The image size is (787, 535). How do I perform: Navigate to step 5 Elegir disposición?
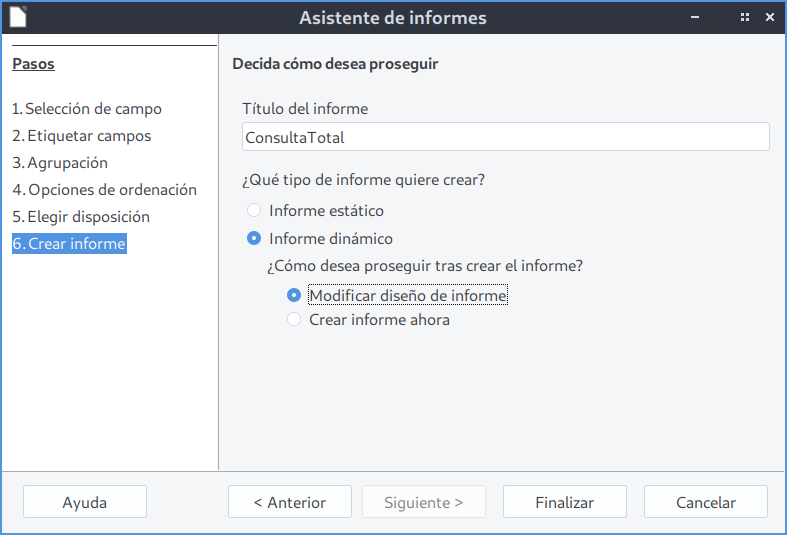pos(81,217)
